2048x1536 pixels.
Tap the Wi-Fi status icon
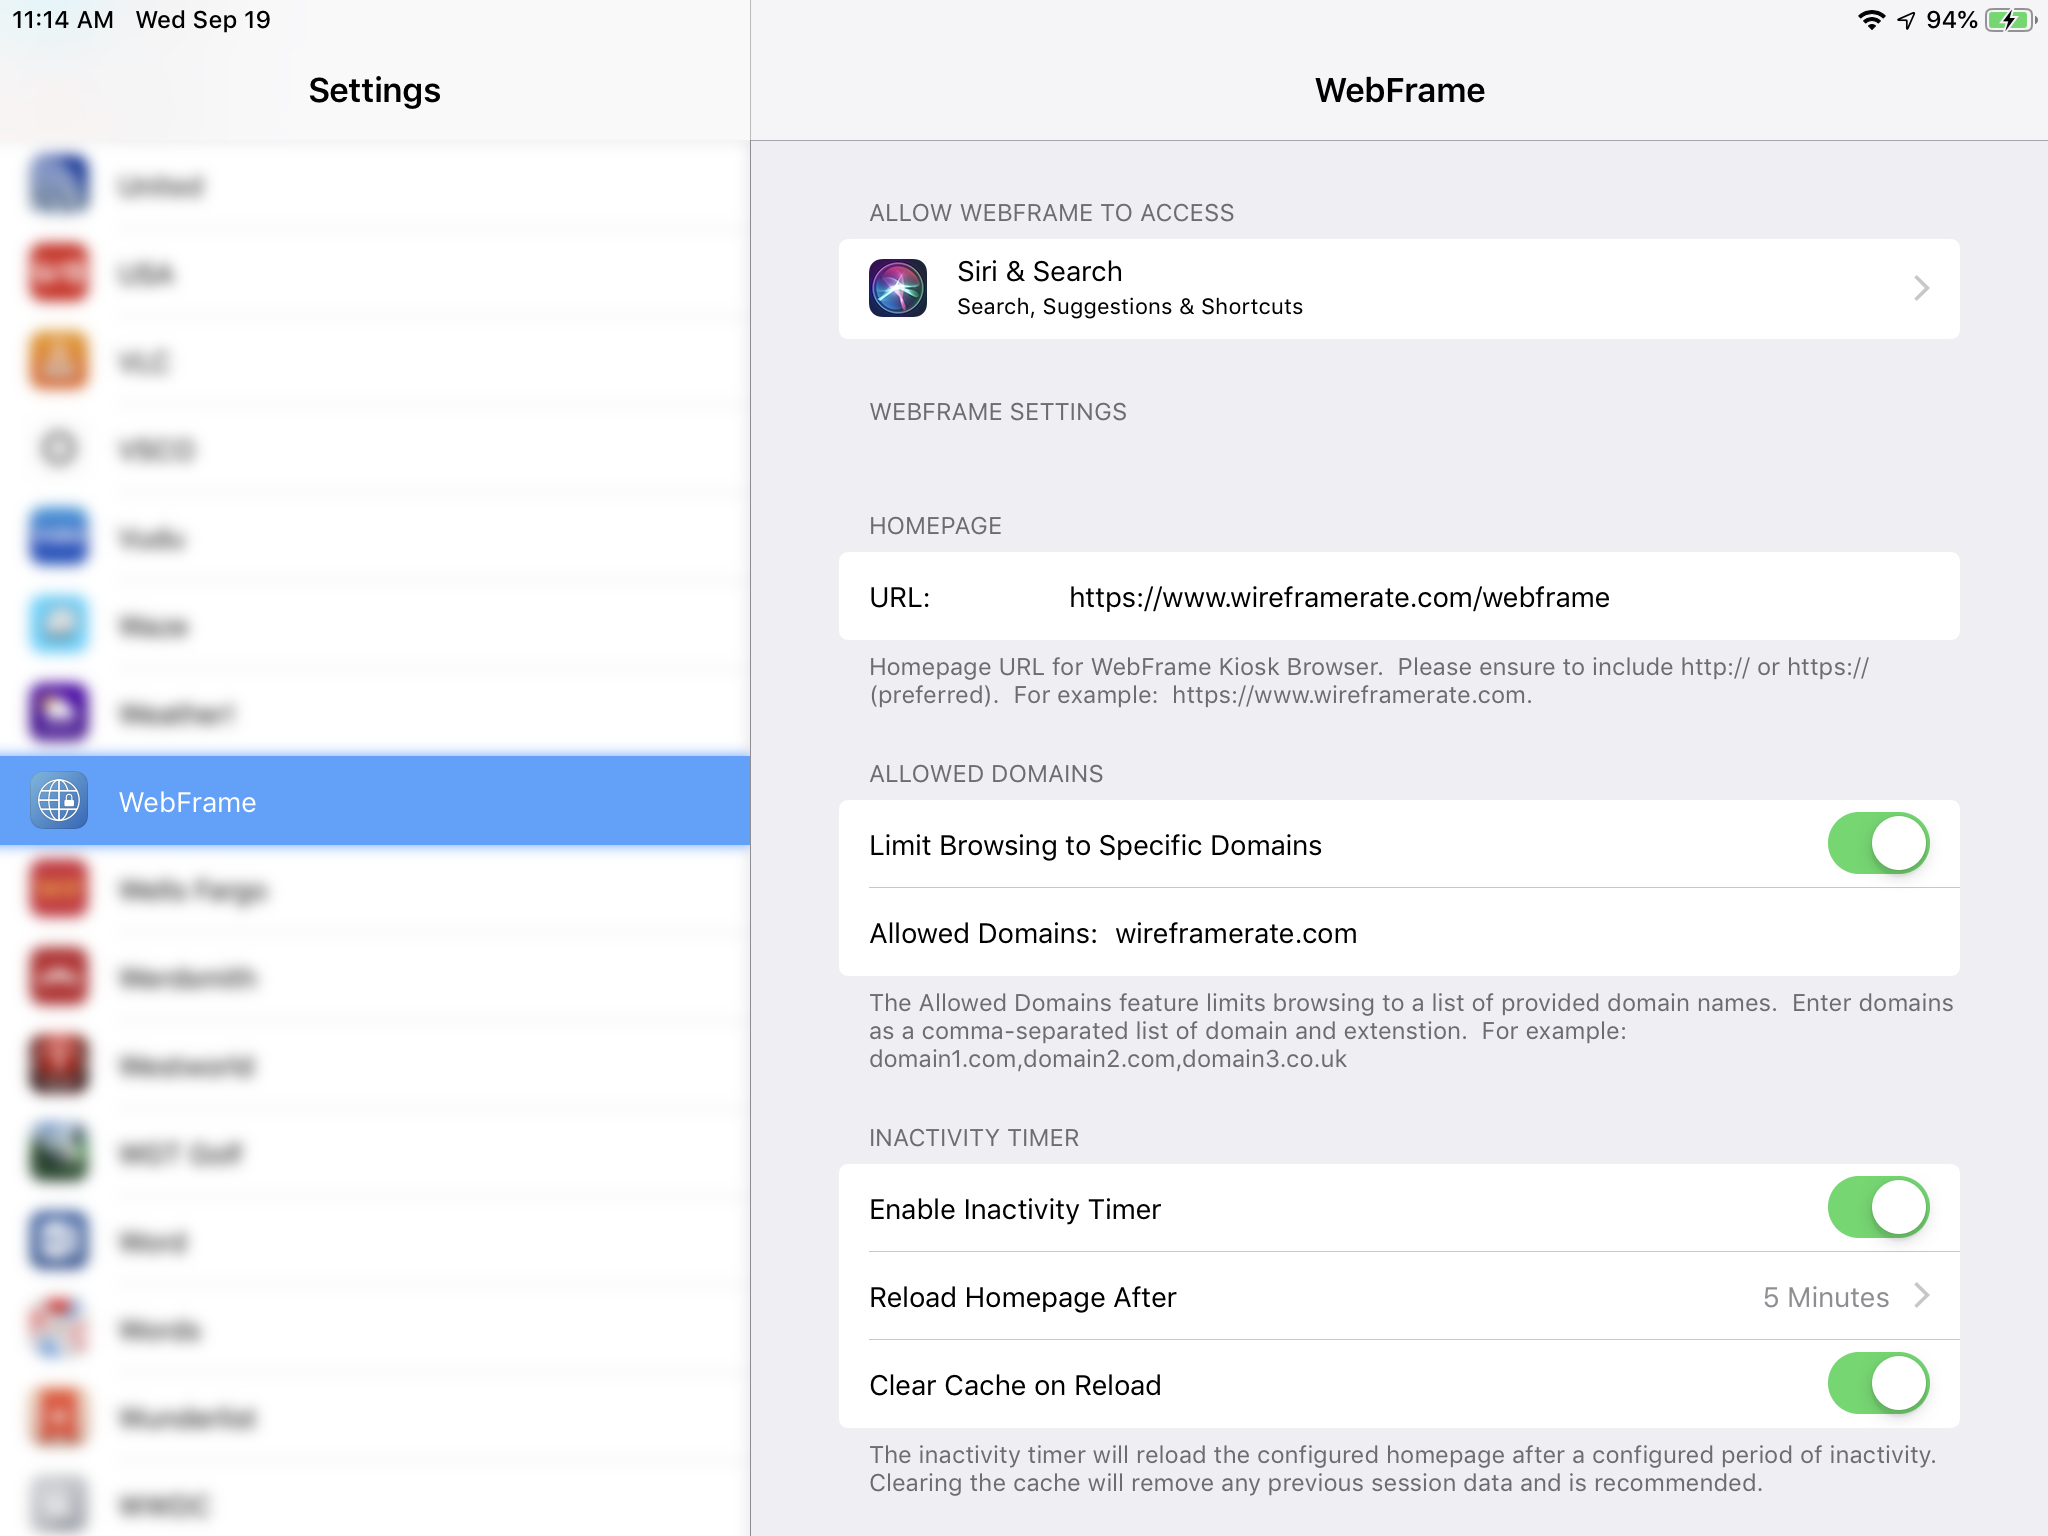[1871, 20]
